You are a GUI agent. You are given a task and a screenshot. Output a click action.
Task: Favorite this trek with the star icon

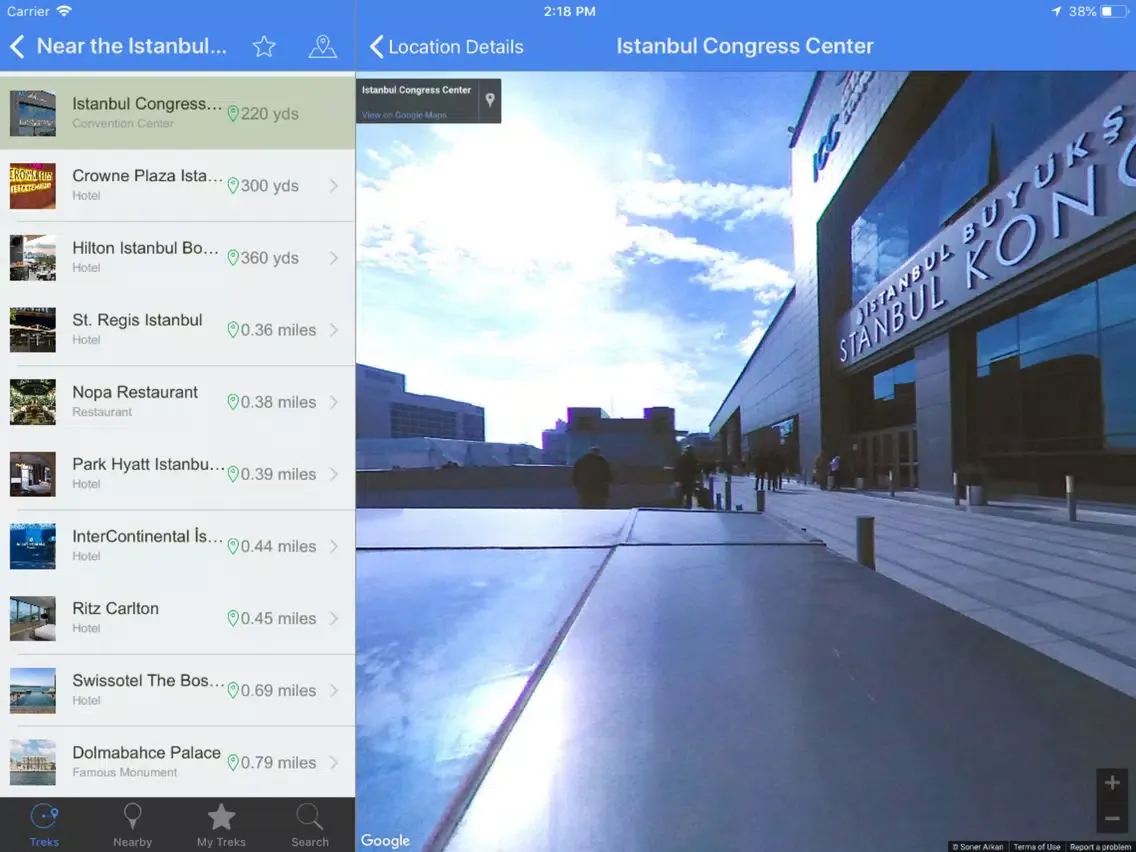[264, 46]
